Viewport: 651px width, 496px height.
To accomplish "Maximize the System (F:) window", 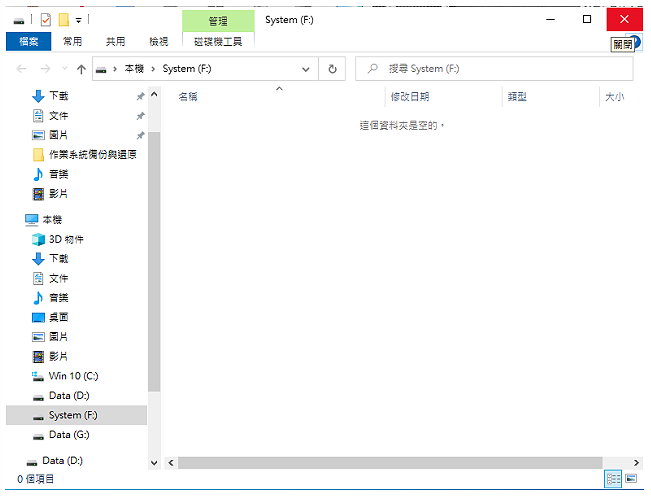I will (x=587, y=19).
